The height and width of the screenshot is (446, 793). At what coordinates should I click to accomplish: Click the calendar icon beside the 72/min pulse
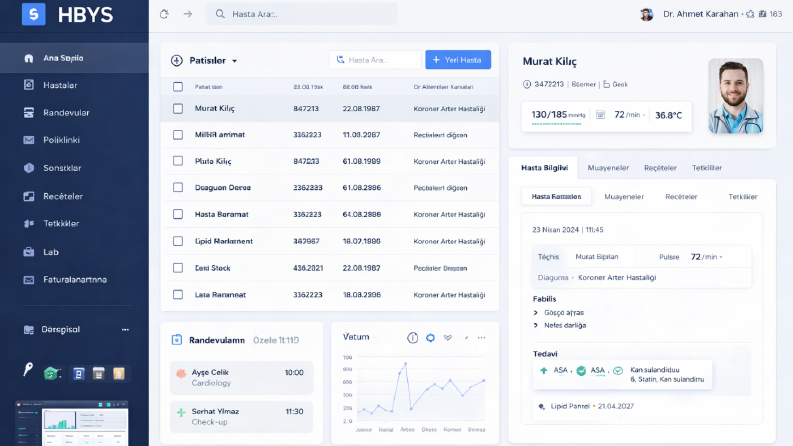tap(600, 115)
